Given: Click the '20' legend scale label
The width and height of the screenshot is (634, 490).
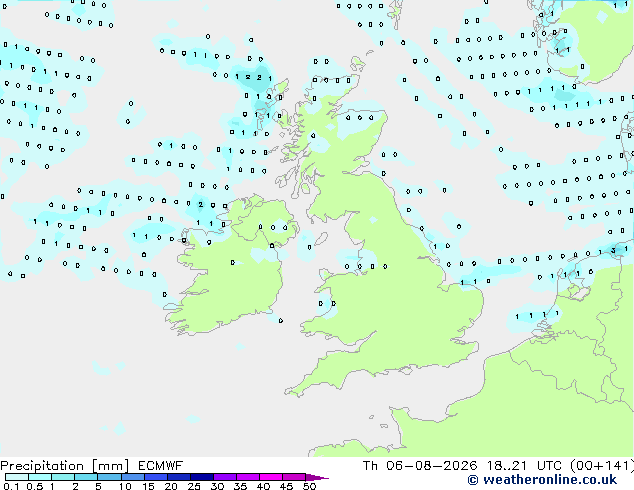Looking at the screenshot, I should 171,486.
